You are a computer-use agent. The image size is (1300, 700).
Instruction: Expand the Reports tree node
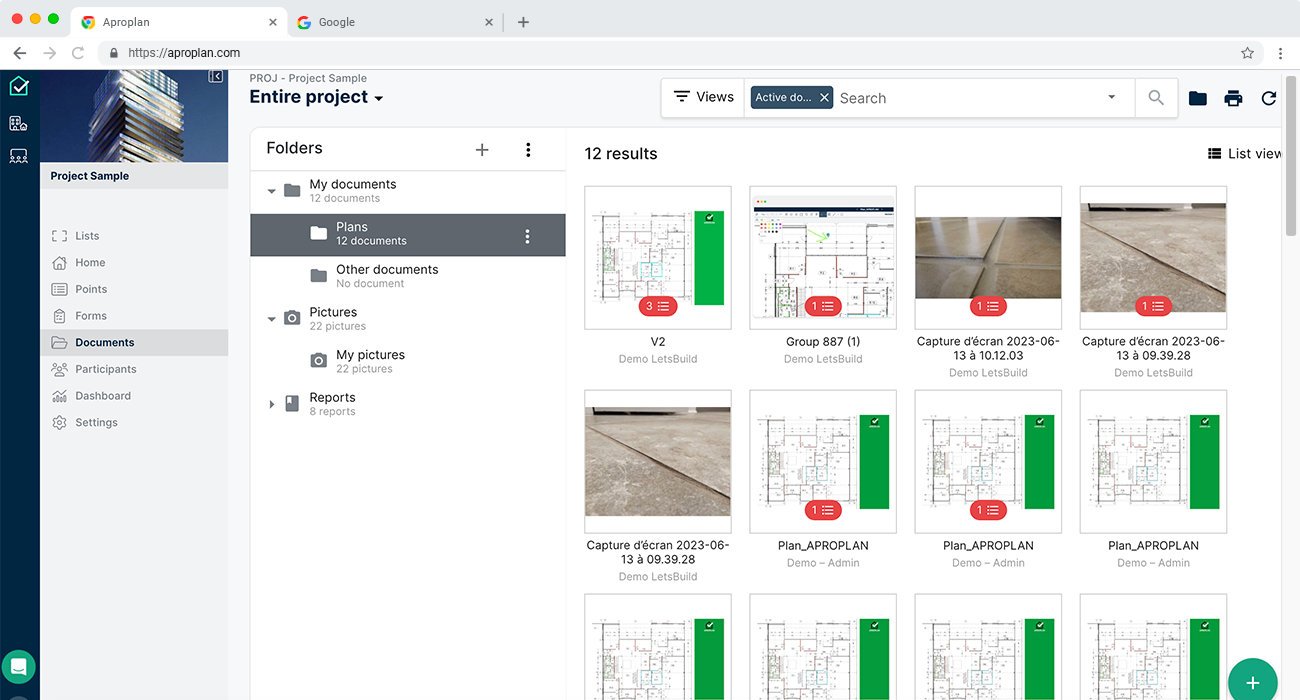click(271, 404)
